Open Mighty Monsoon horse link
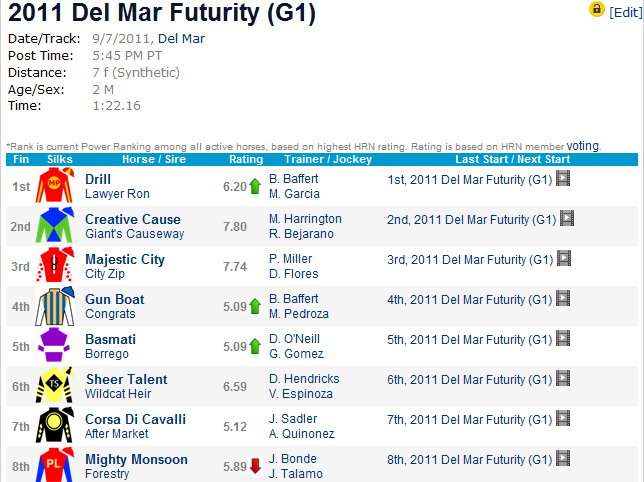This screenshot has width=644, height=482. point(136,459)
